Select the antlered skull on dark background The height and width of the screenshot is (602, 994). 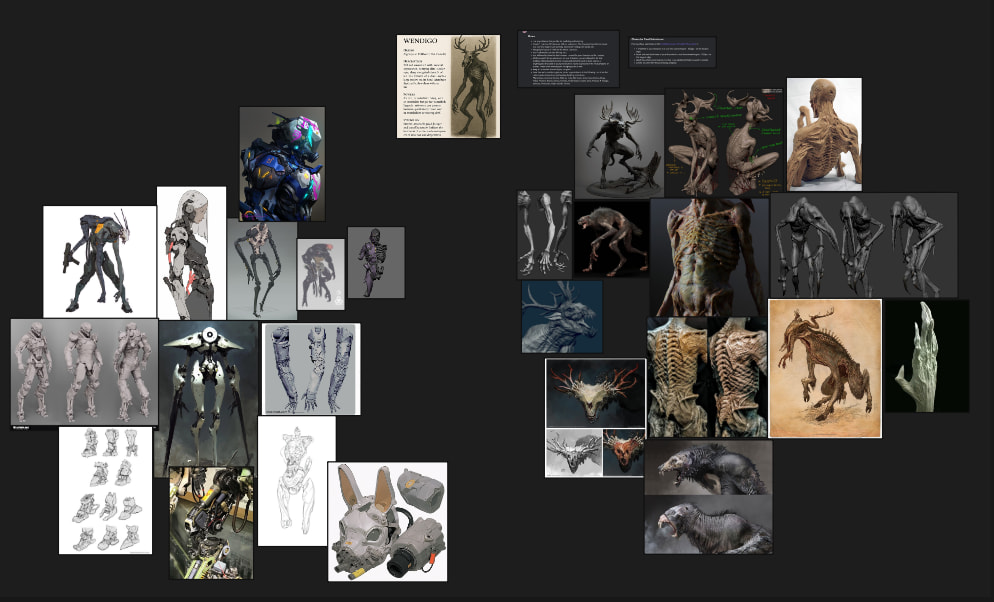click(595, 392)
